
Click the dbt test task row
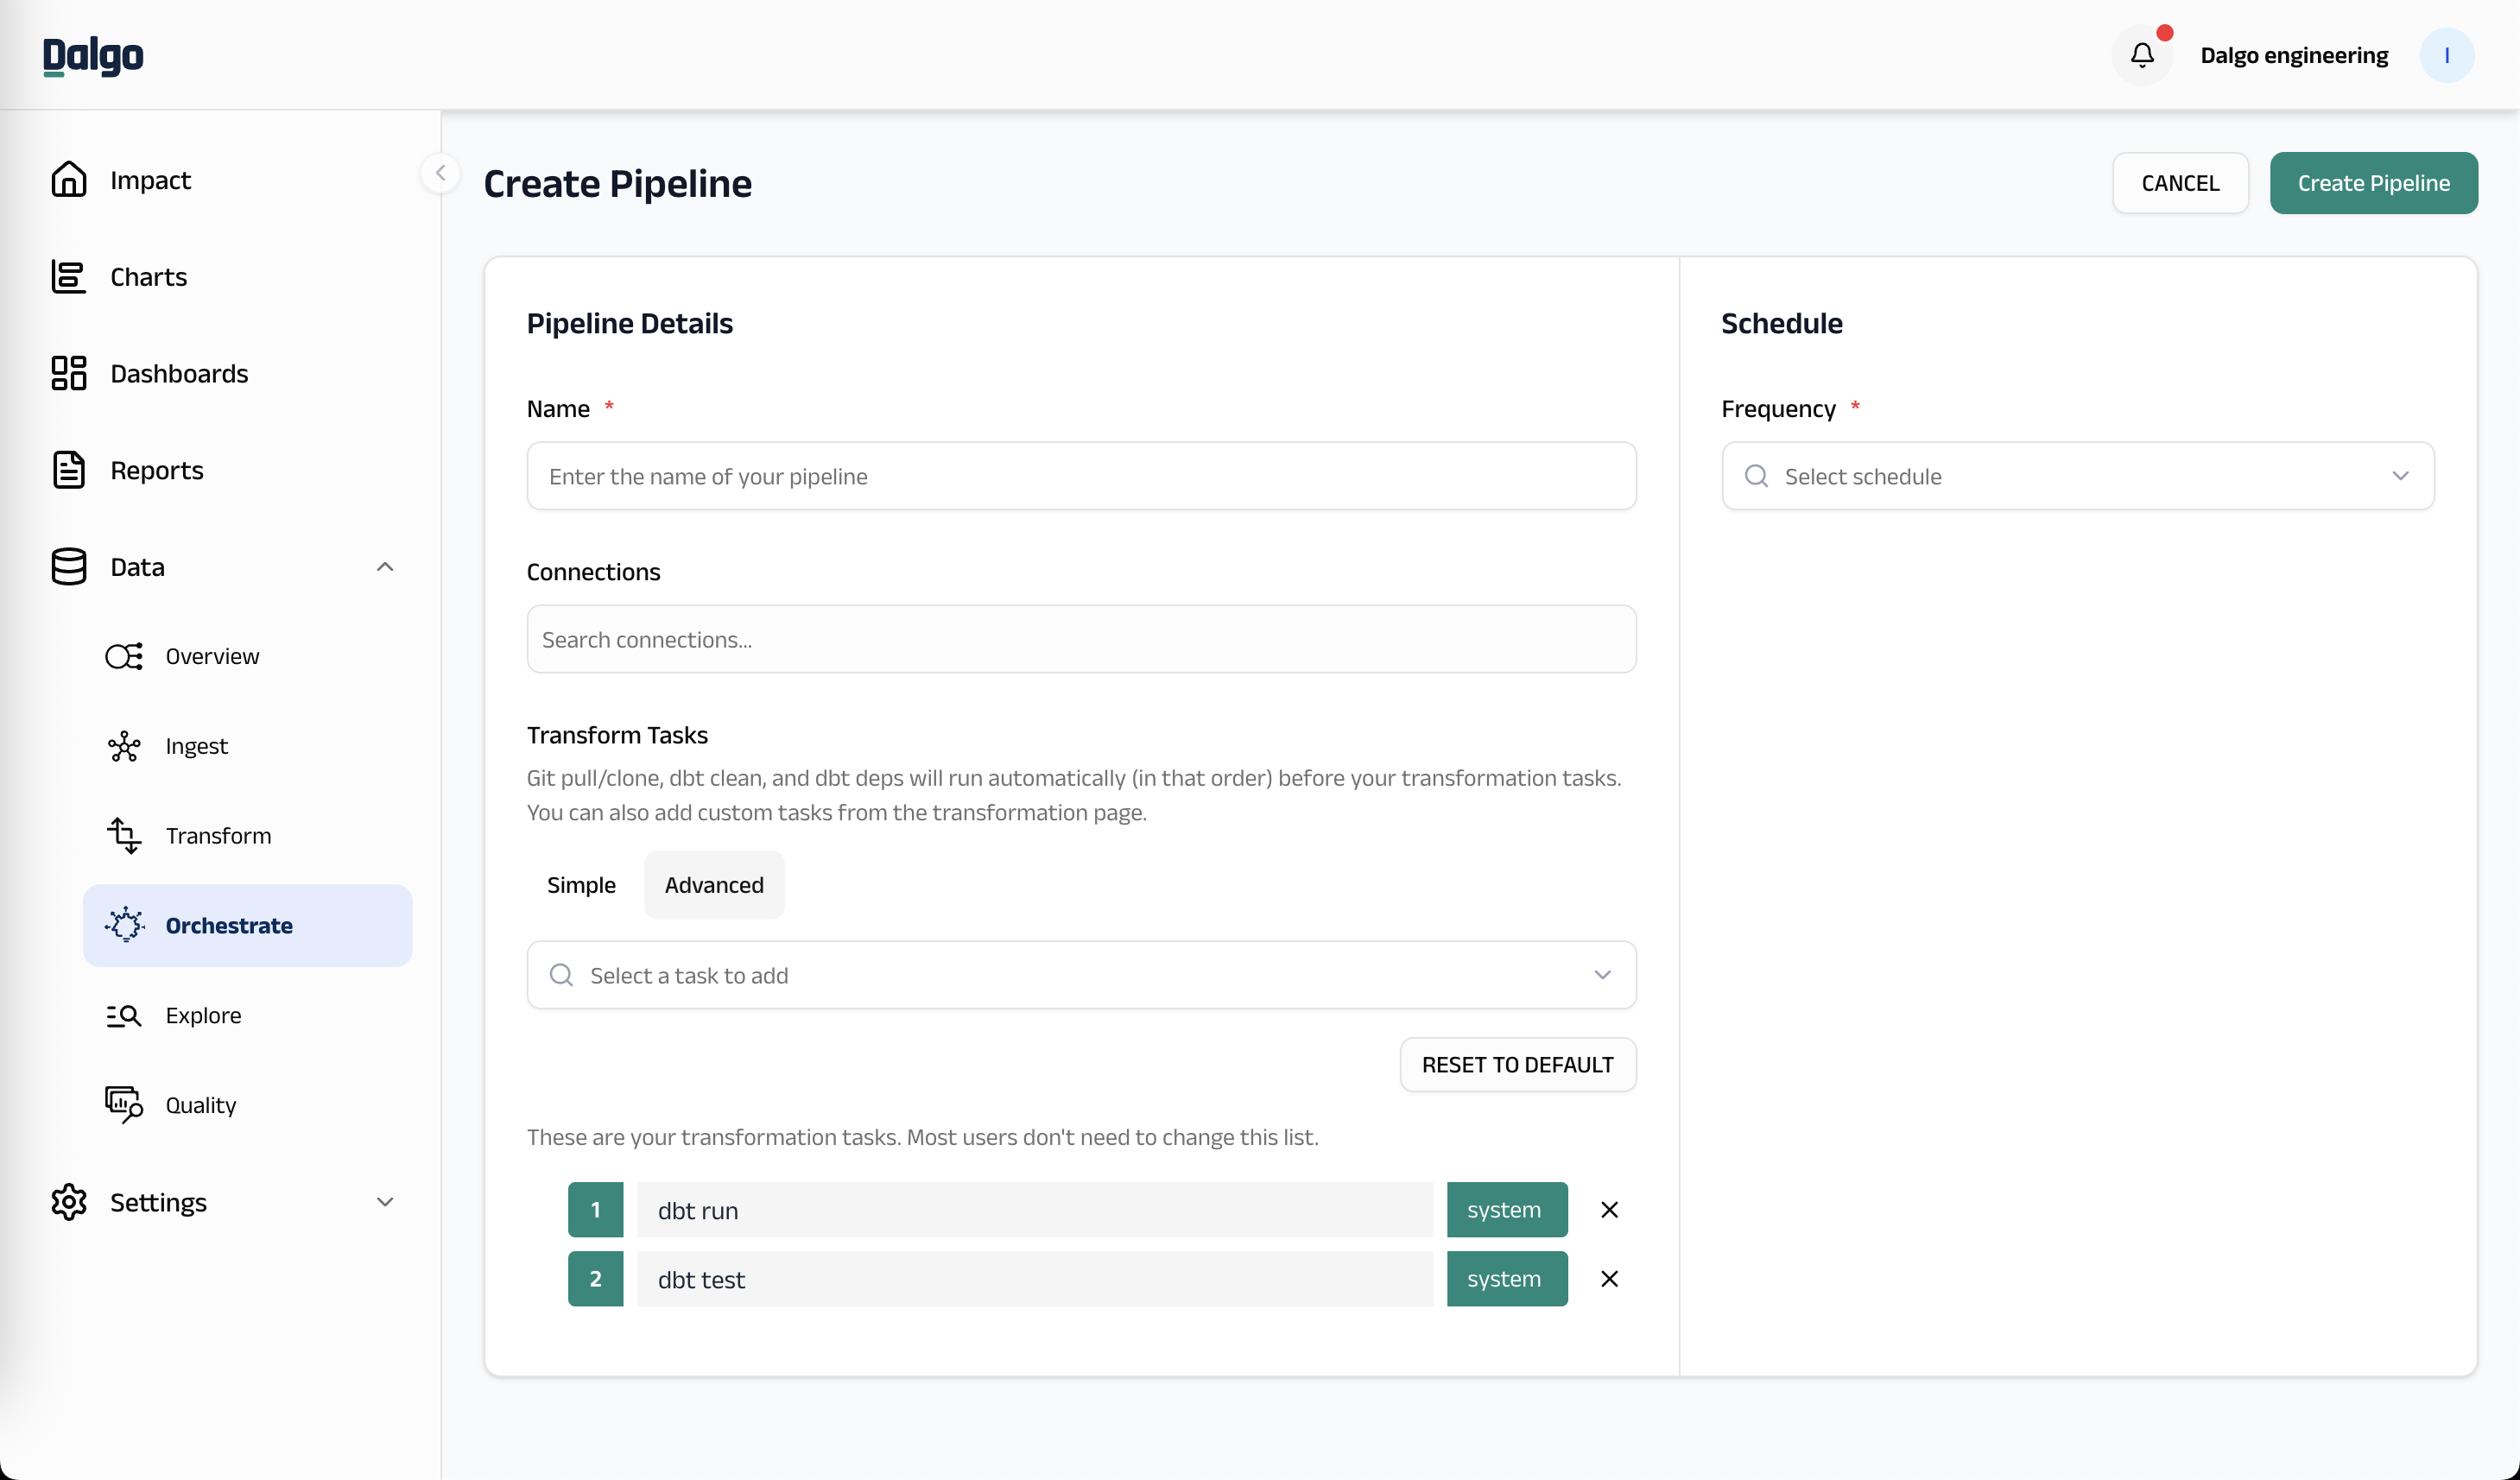coord(1034,1279)
